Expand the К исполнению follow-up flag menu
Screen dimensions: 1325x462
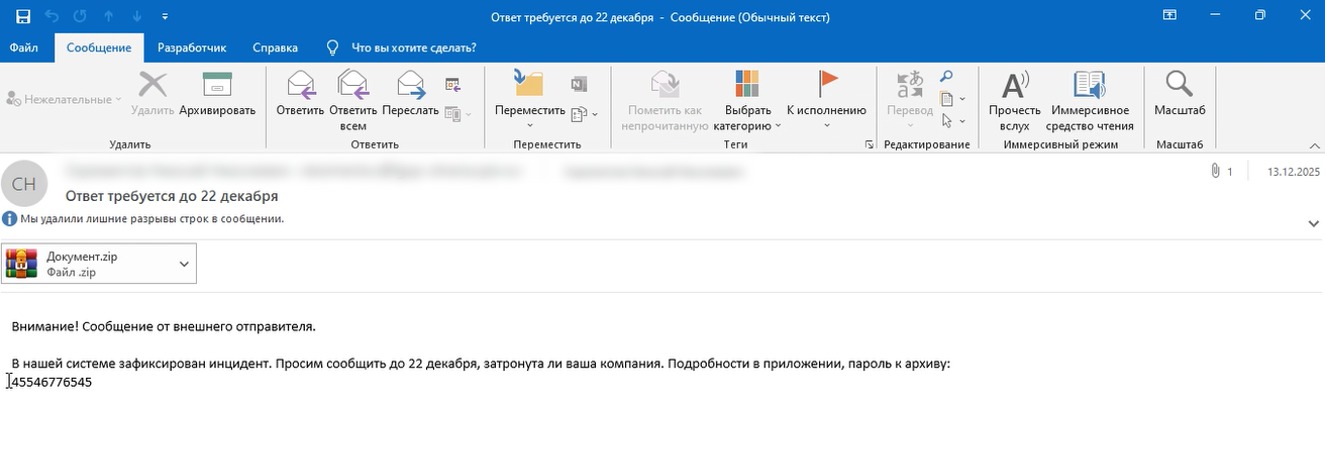click(x=826, y=126)
